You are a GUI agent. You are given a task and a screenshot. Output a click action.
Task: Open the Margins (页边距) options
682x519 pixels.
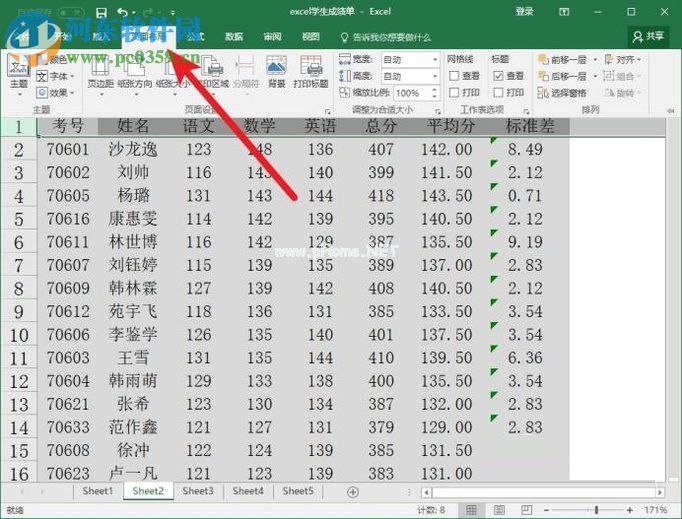100,73
